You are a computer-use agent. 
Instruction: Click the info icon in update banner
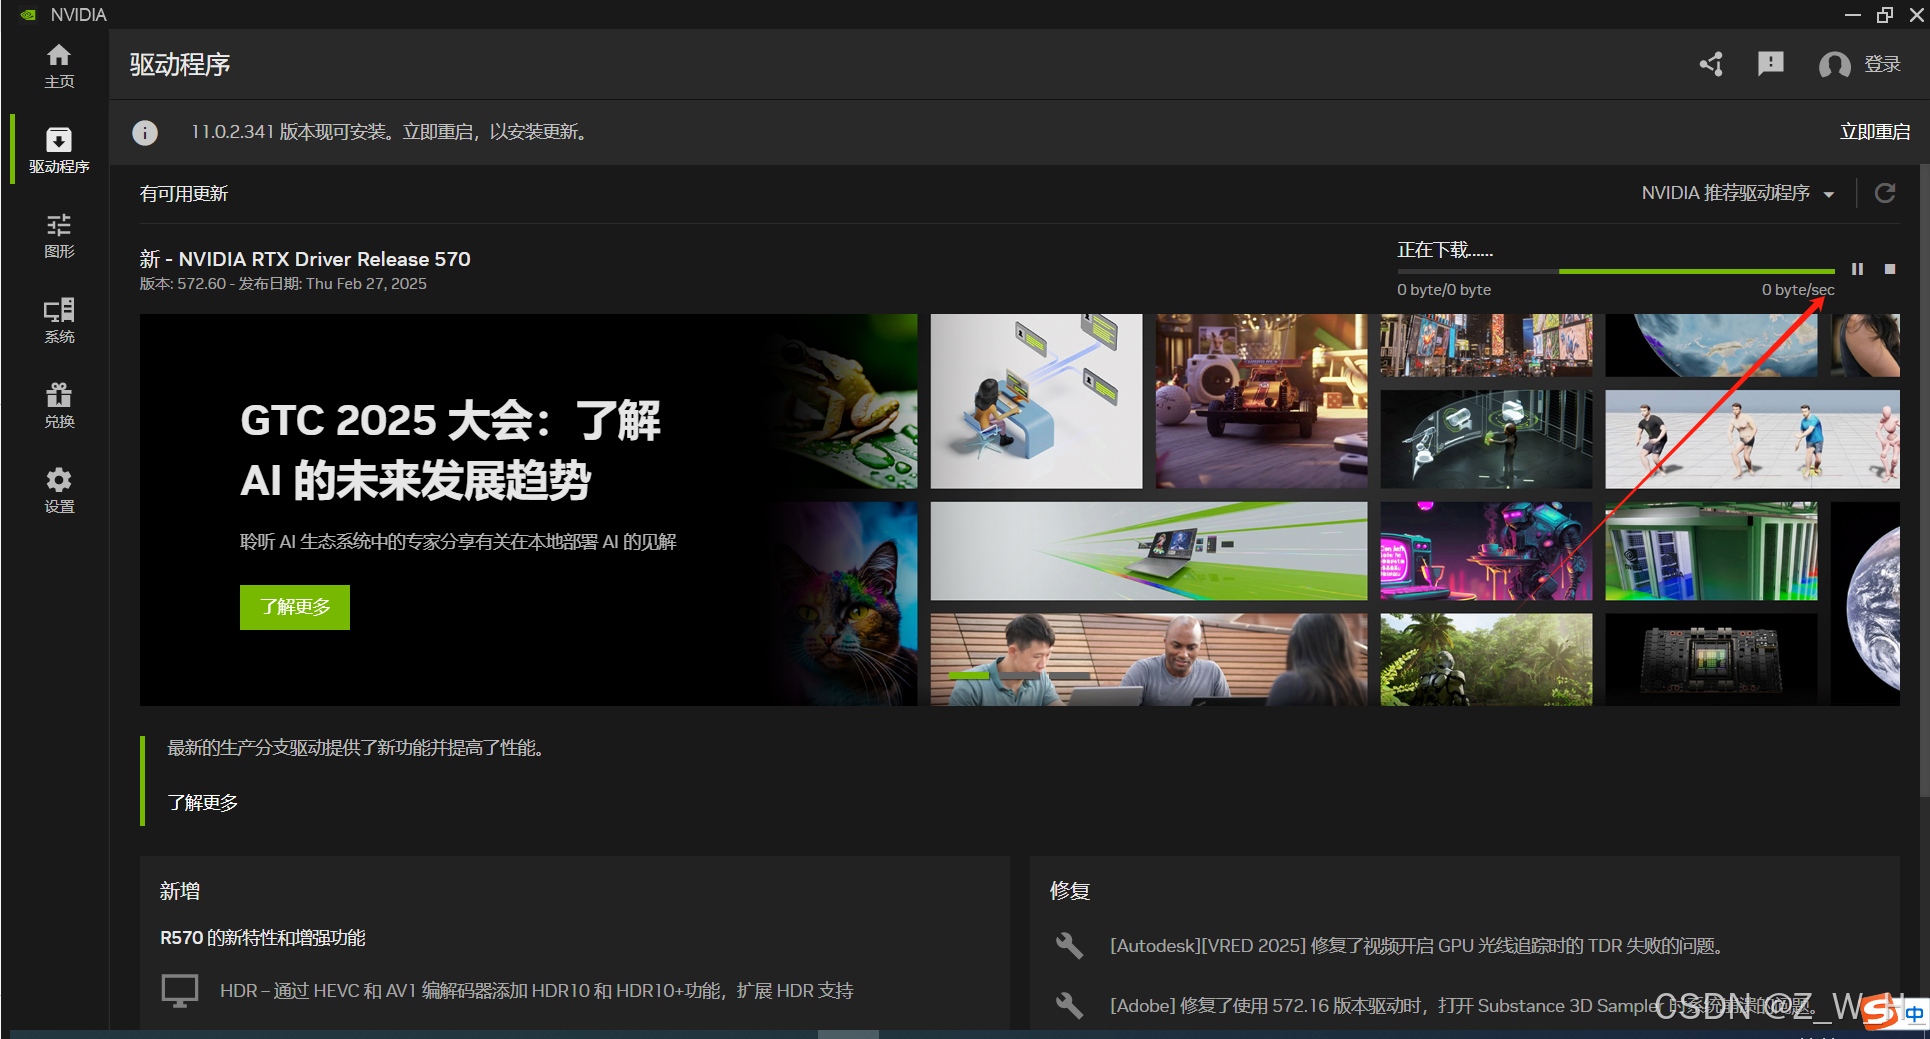[x=145, y=132]
